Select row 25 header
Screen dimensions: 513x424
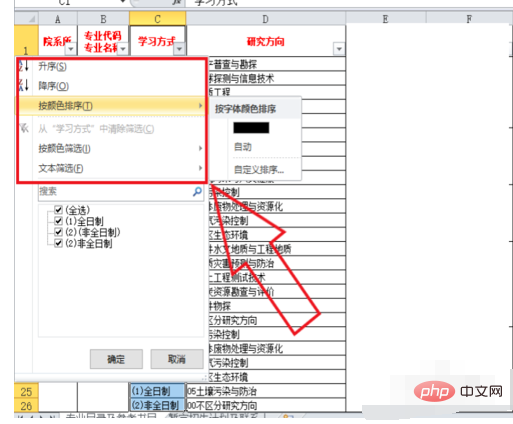pos(26,391)
